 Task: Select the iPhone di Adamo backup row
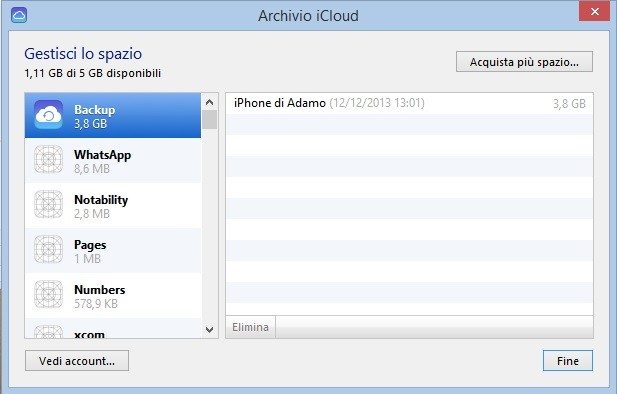(x=409, y=104)
